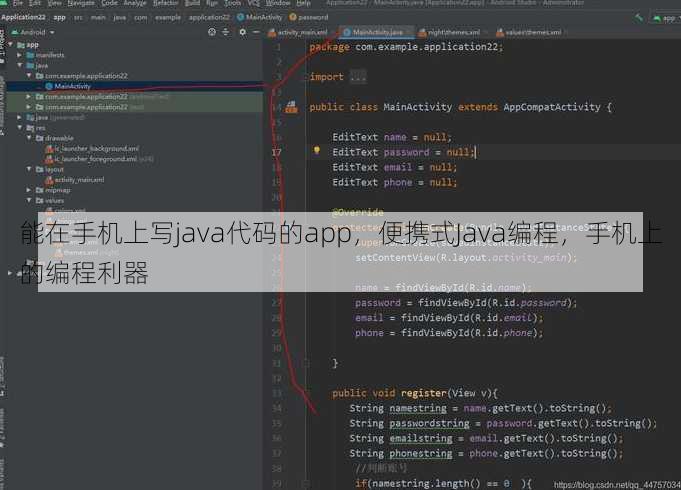Click Application22 breadcrumb
The height and width of the screenshot is (490, 681).
click(23, 17)
